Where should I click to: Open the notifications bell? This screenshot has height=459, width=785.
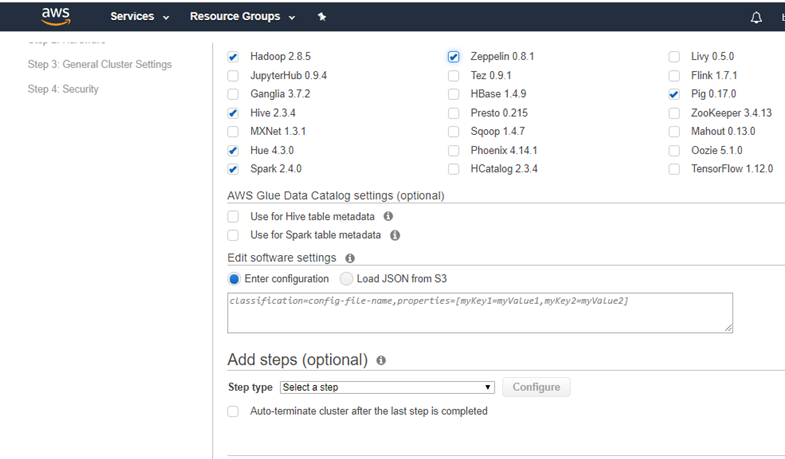(756, 18)
